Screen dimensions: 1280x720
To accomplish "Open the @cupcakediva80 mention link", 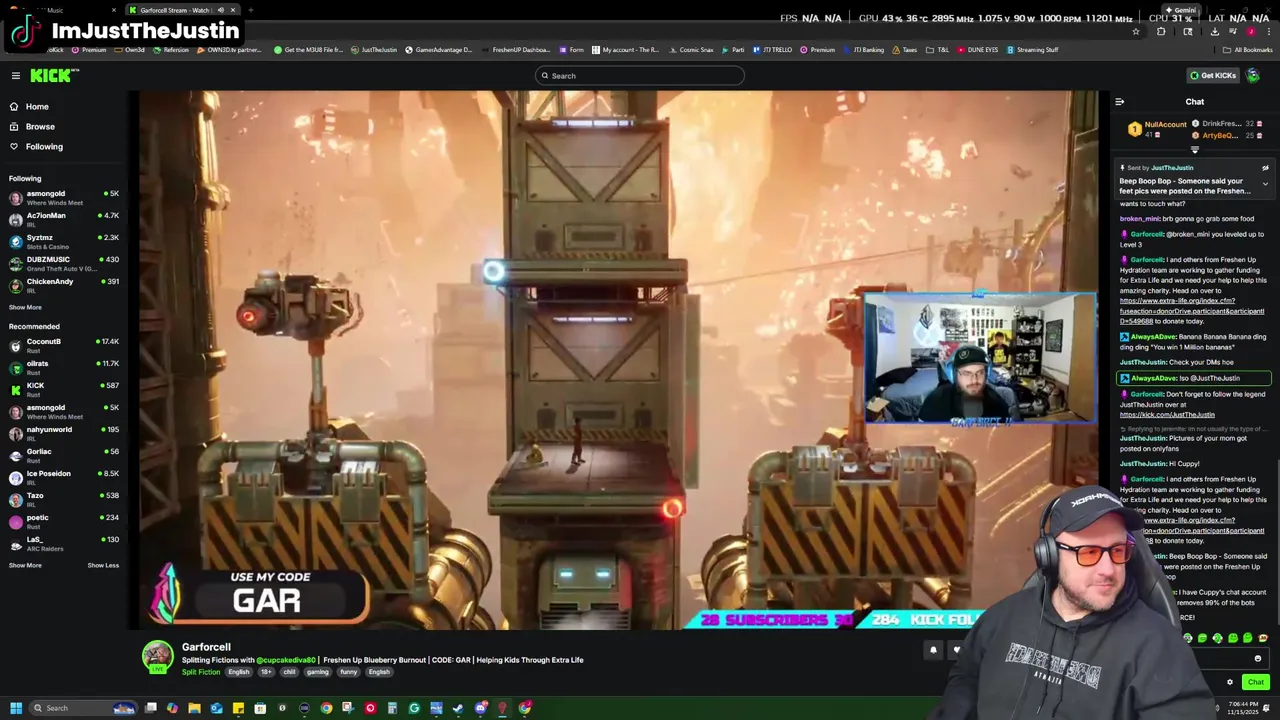I will click(286, 660).
